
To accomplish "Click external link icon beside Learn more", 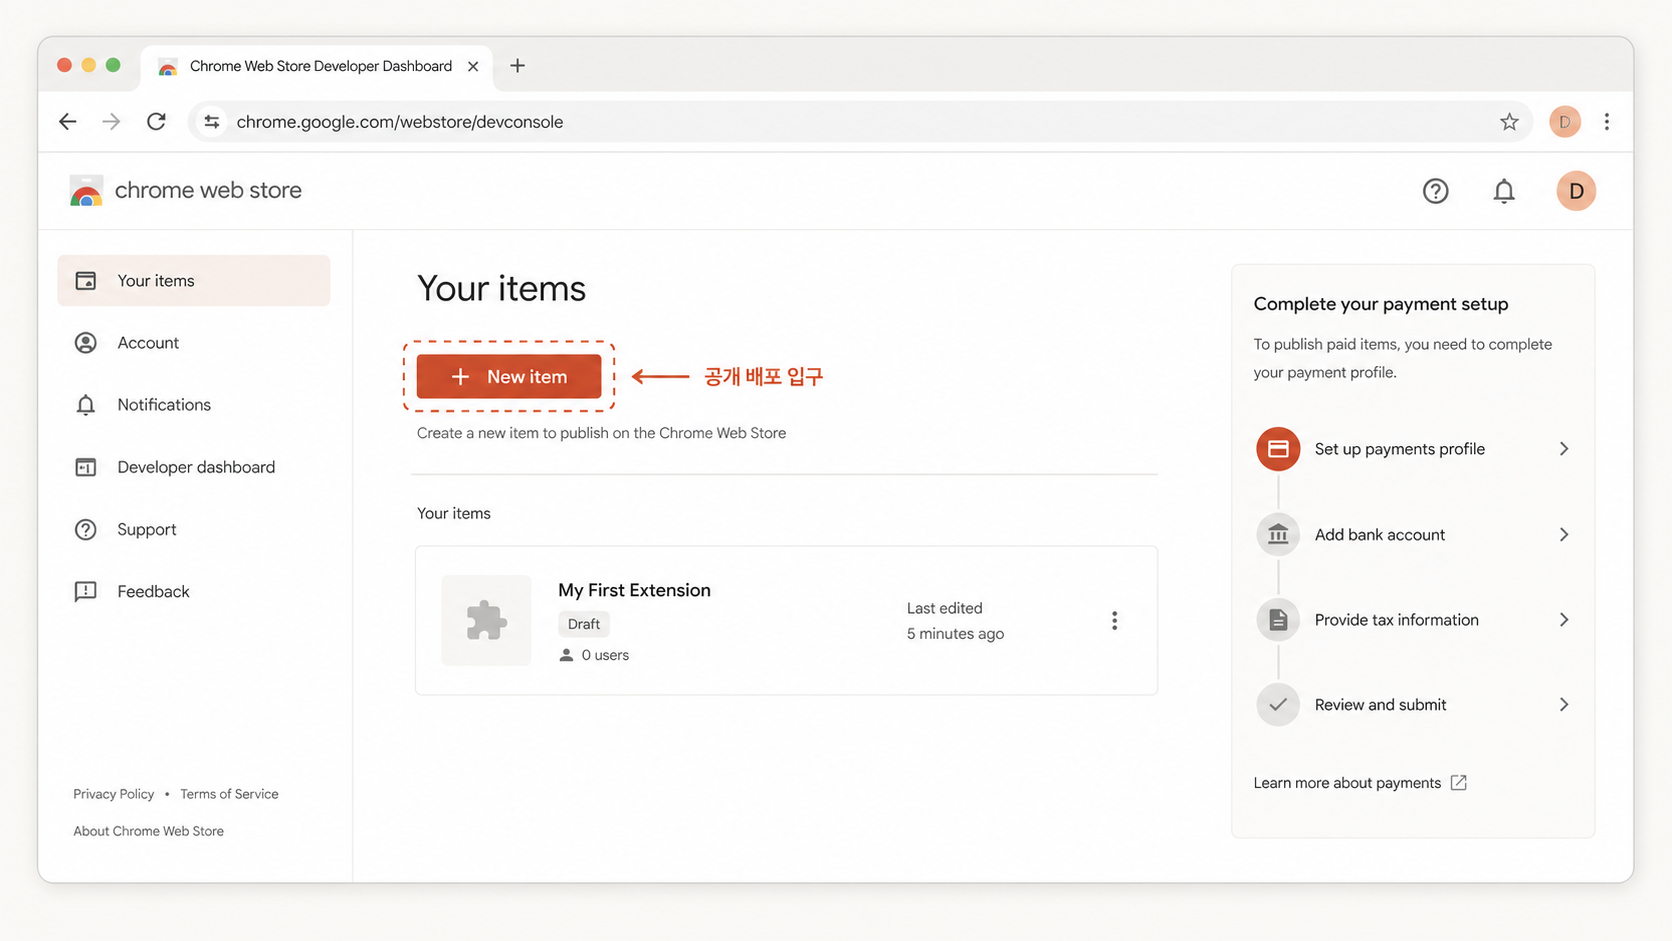I will [1459, 783].
